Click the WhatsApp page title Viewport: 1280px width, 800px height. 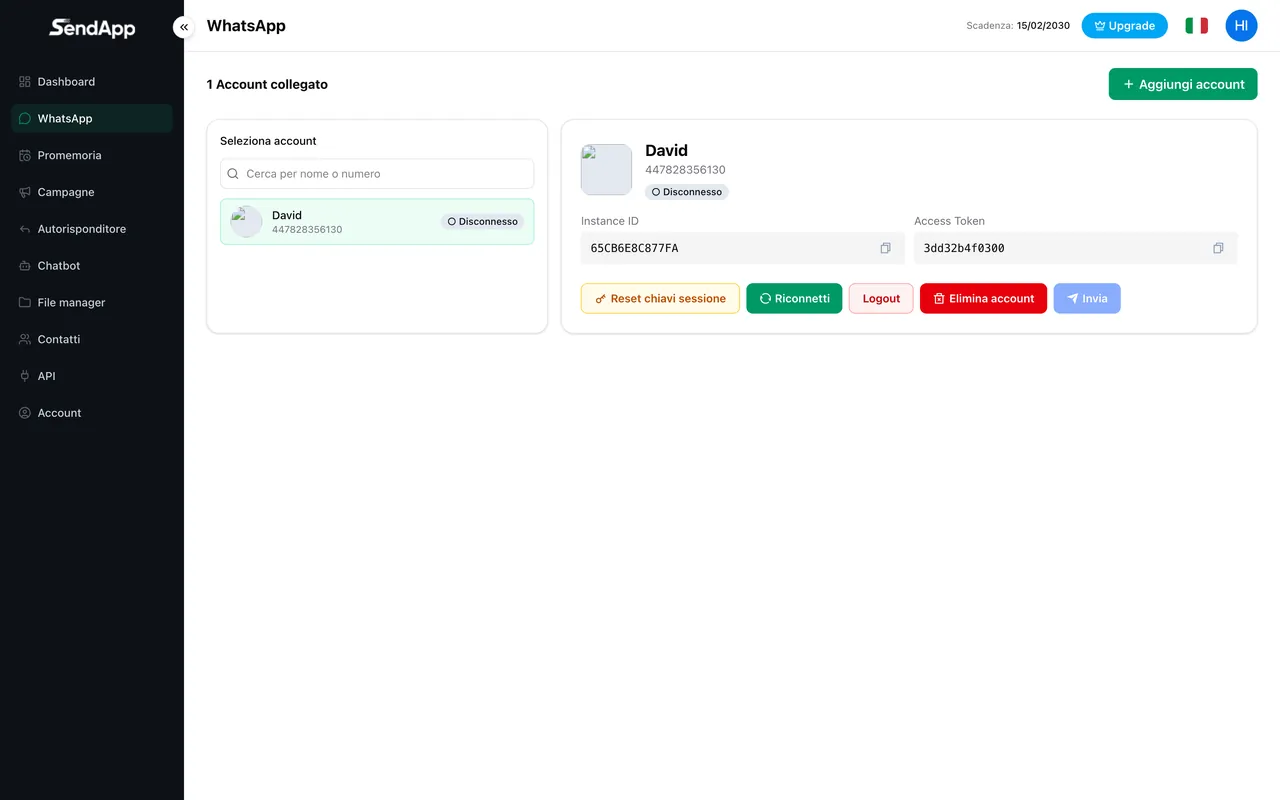coord(246,26)
